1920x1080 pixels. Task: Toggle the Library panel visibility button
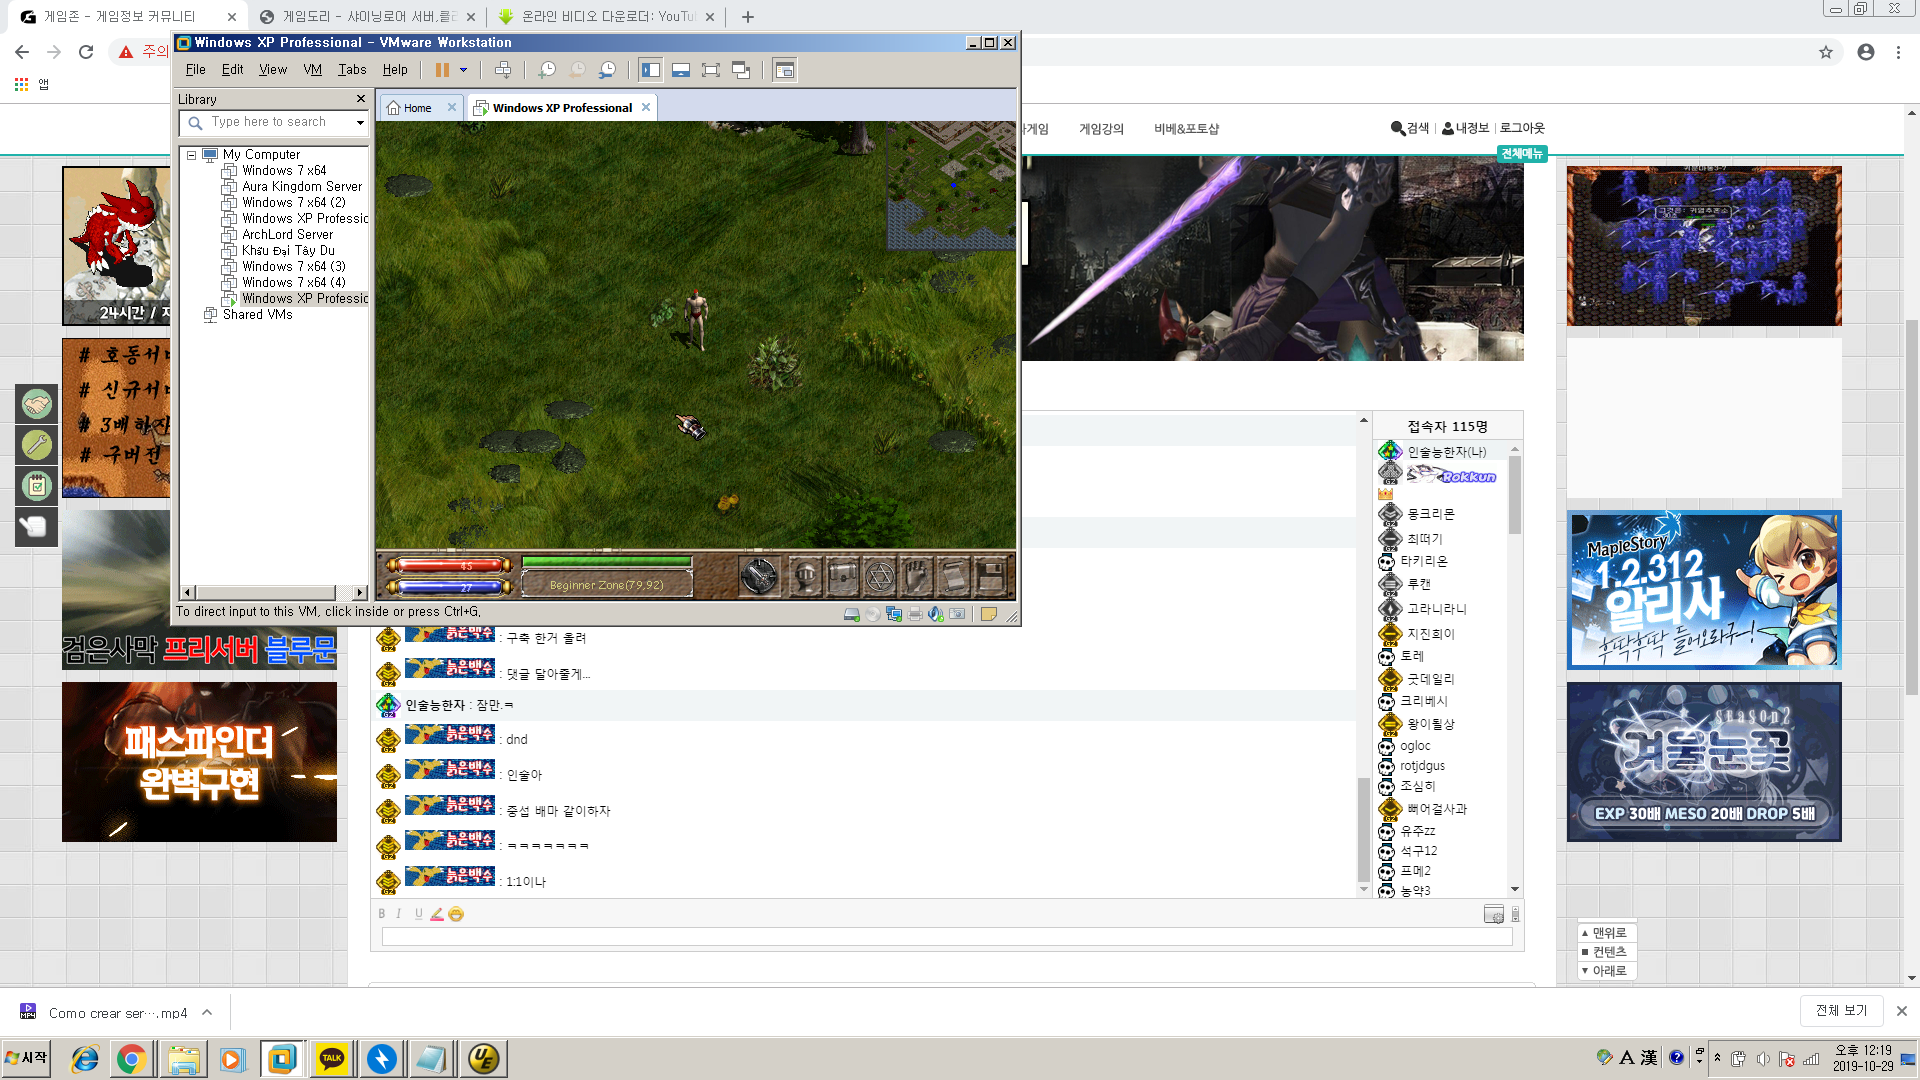click(x=651, y=70)
